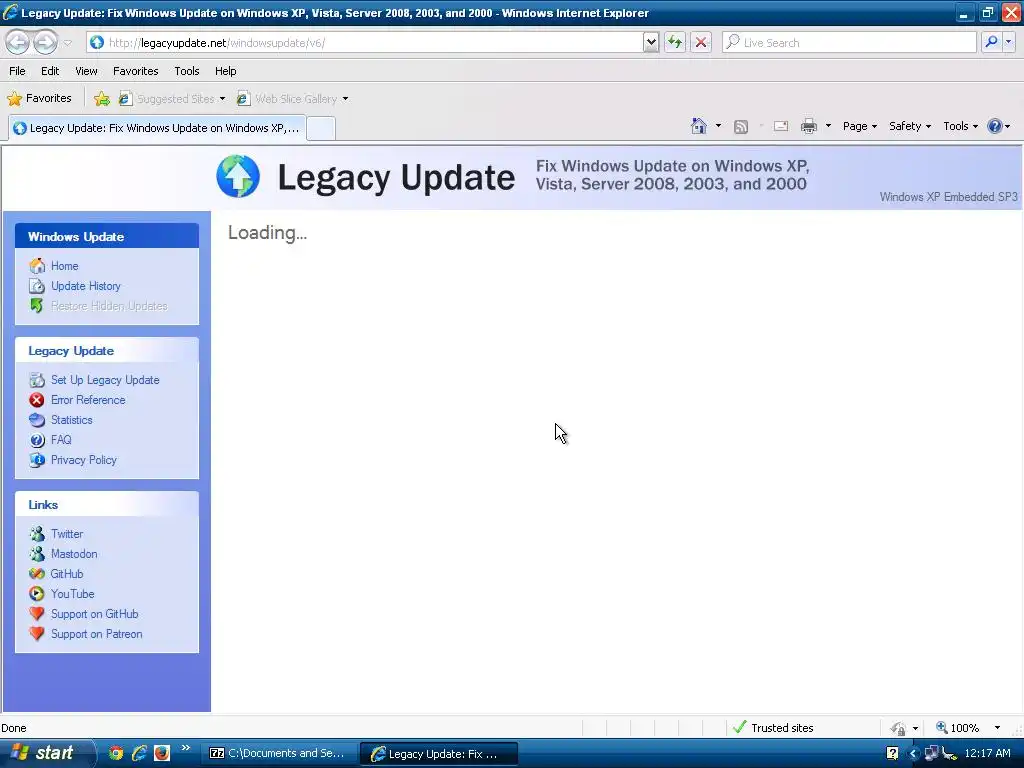Open the Help menu
The width and height of the screenshot is (1024, 768).
[x=225, y=71]
